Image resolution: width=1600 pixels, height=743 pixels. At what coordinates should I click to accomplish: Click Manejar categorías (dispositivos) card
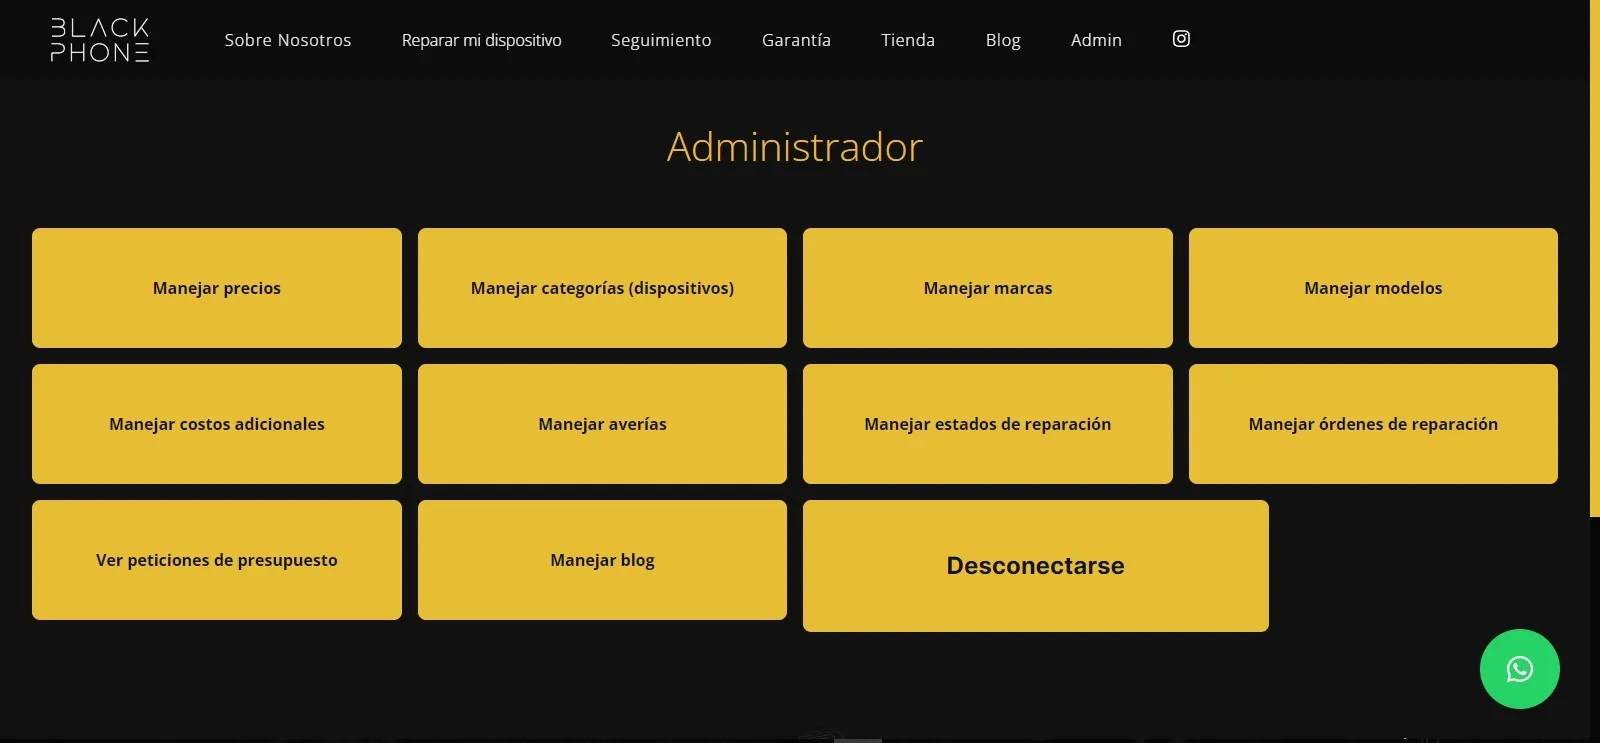[602, 288]
